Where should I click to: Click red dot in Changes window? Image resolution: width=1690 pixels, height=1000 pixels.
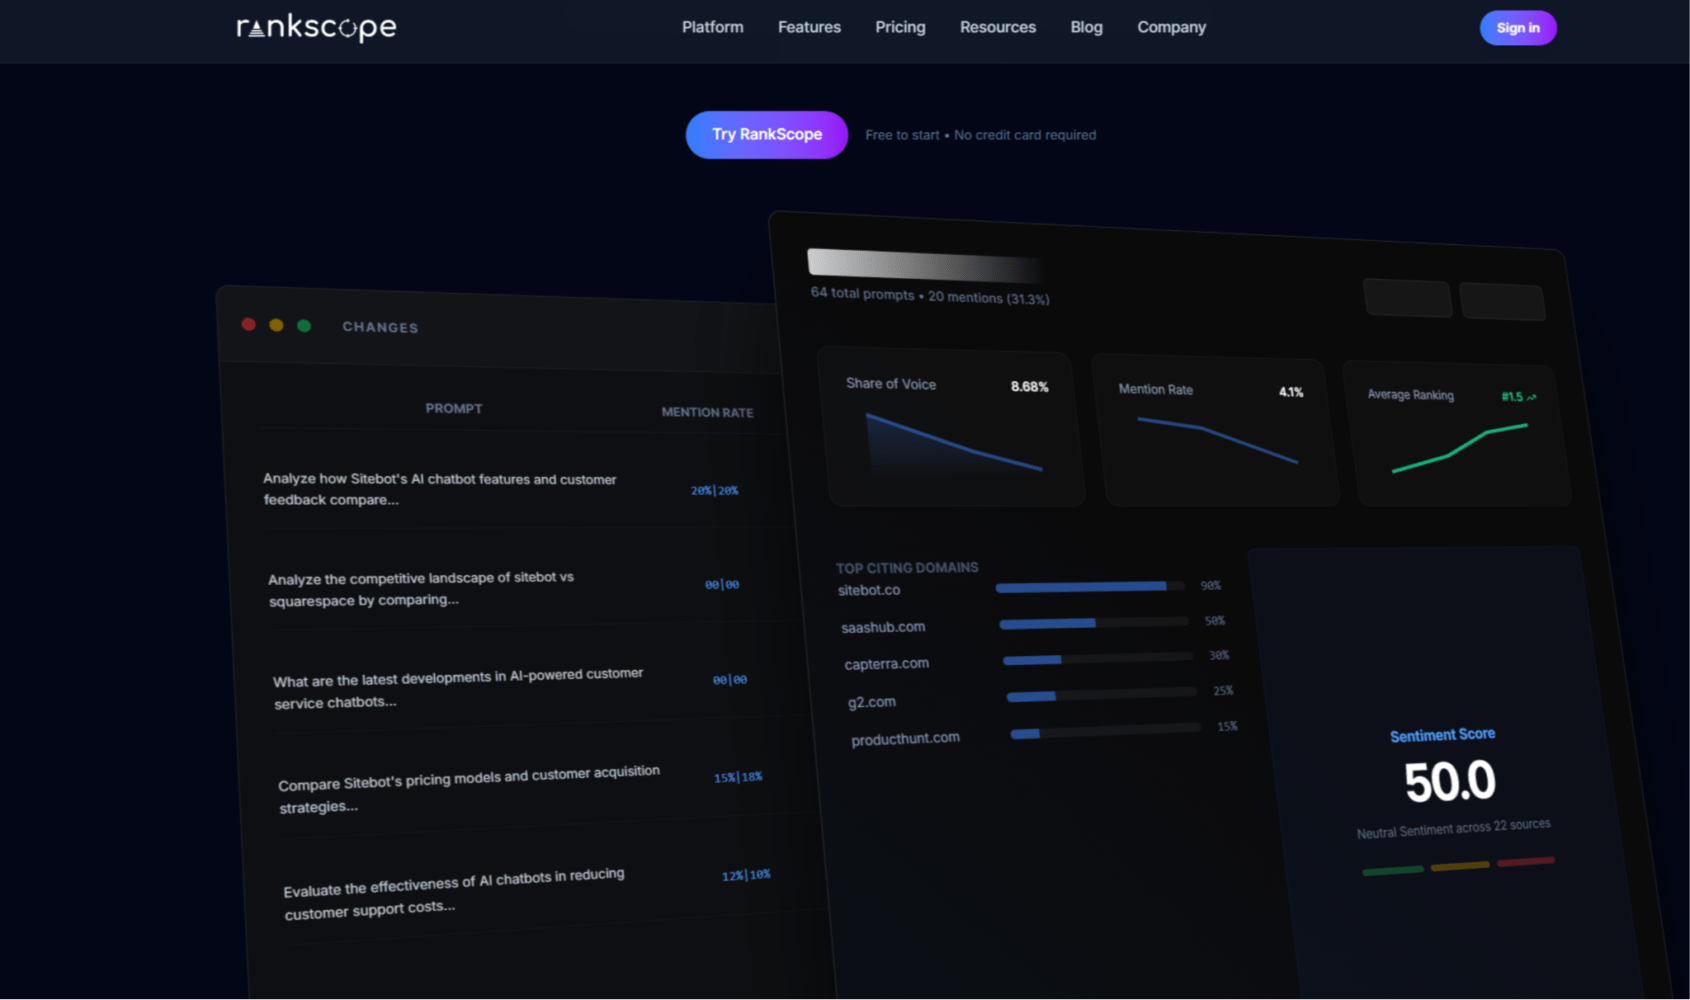[x=249, y=324]
